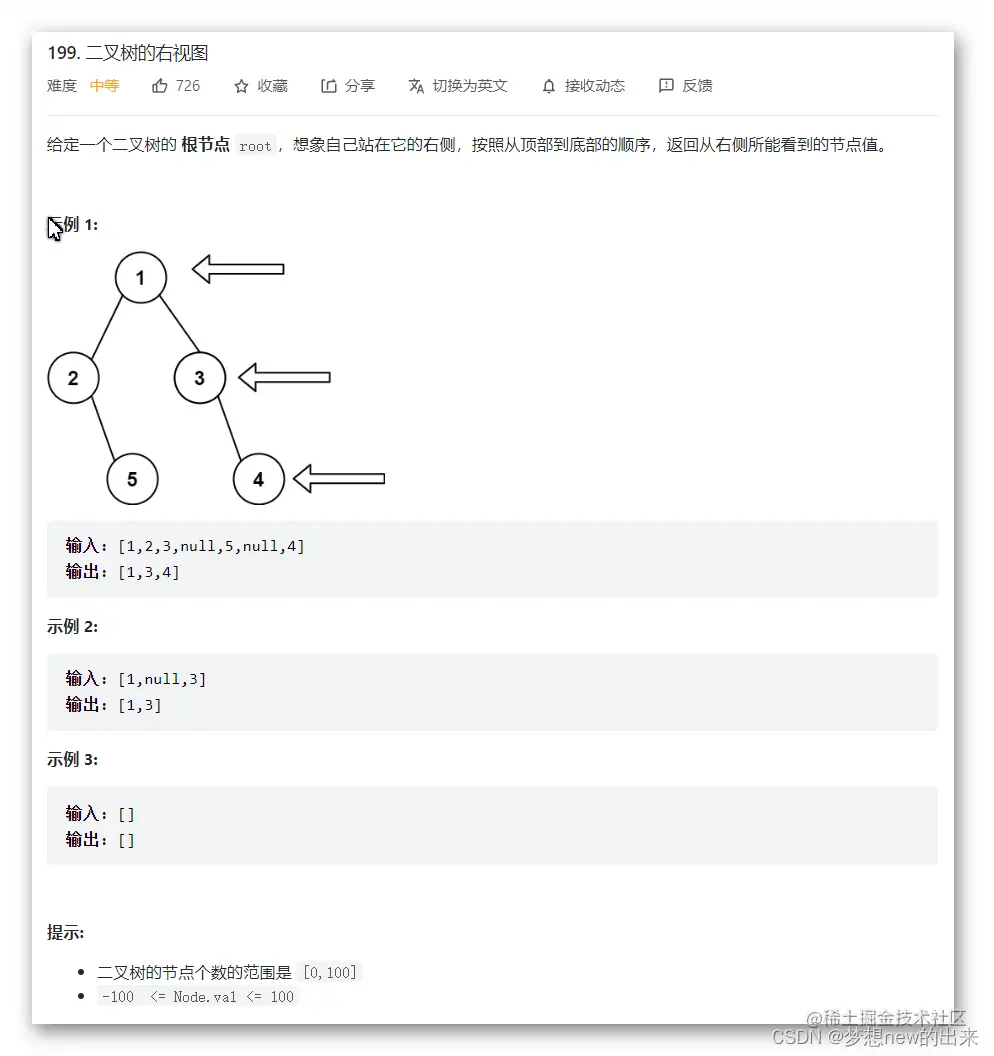Toggle 接收动态 notification subscription
This screenshot has height=1056, width=994.
point(549,86)
